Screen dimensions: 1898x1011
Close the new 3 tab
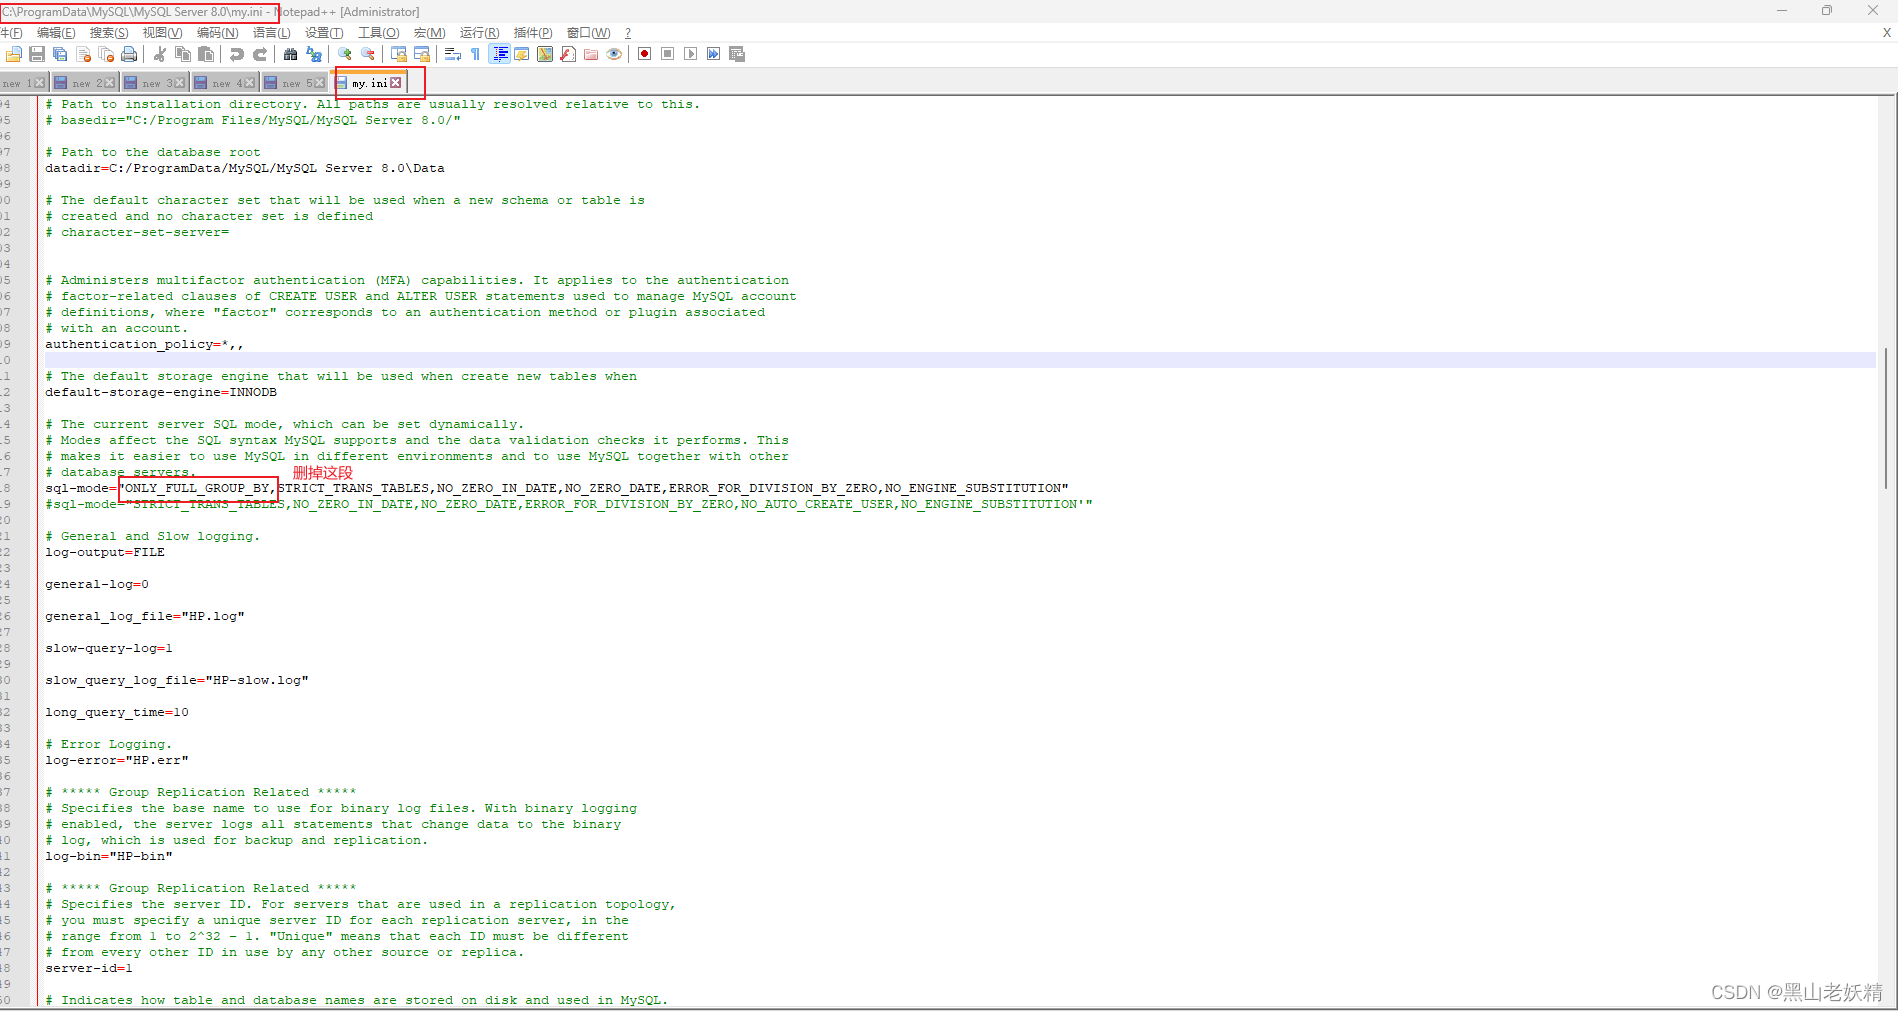point(179,83)
